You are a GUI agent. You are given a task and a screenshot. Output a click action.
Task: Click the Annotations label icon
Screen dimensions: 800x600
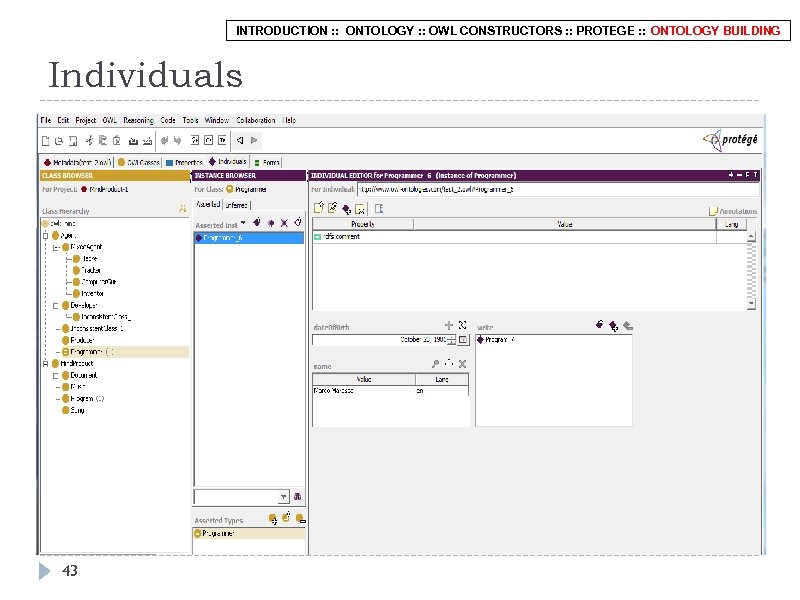[x=713, y=211]
